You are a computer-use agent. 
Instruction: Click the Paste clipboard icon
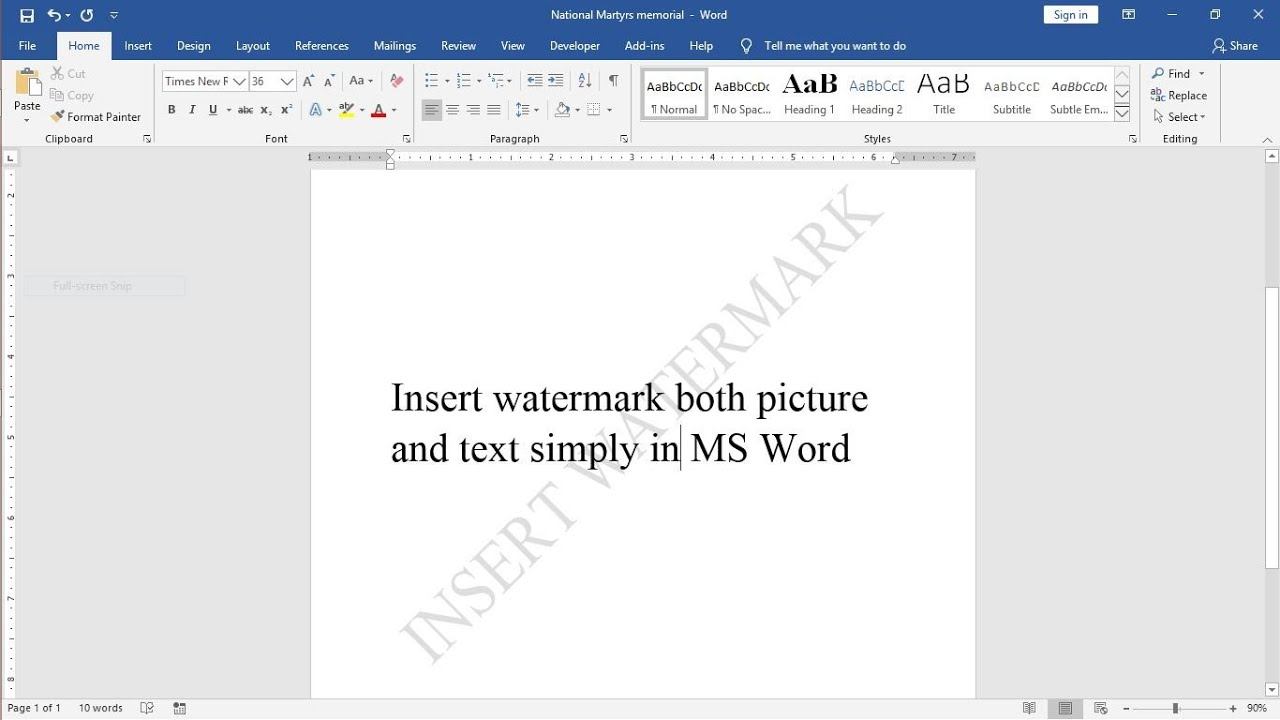(27, 83)
